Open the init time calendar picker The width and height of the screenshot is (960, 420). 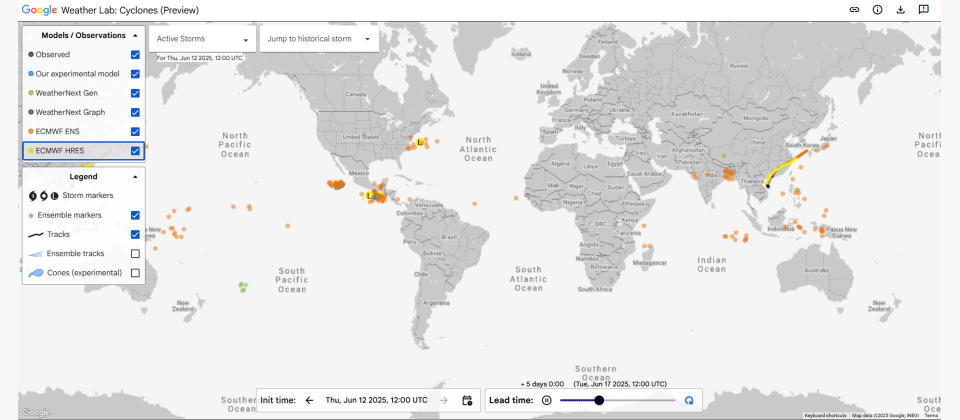[x=467, y=400]
